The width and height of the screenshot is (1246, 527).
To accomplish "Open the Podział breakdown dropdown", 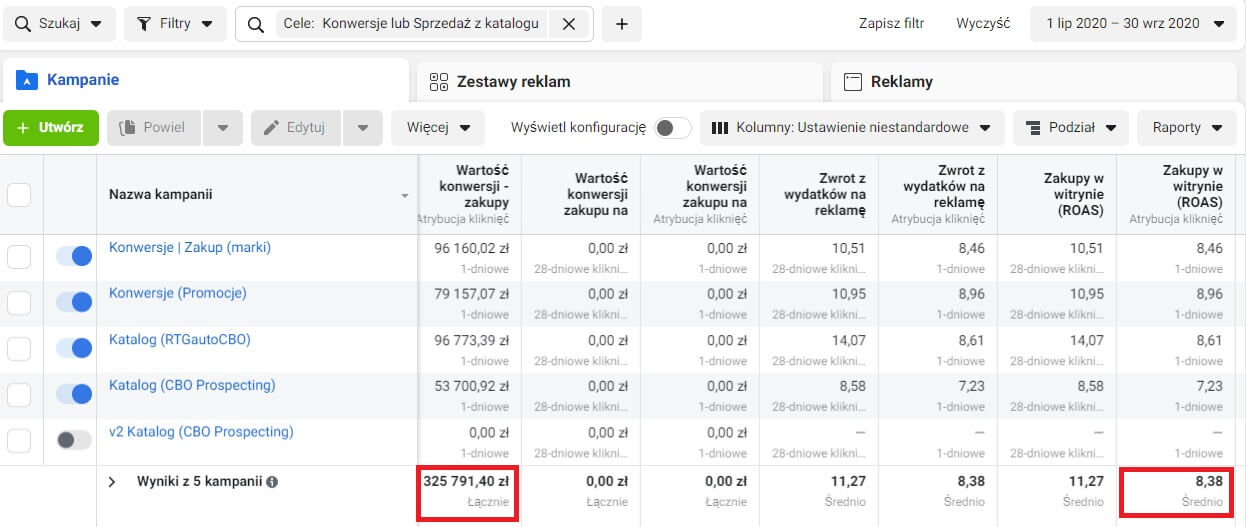I will [x=1071, y=128].
